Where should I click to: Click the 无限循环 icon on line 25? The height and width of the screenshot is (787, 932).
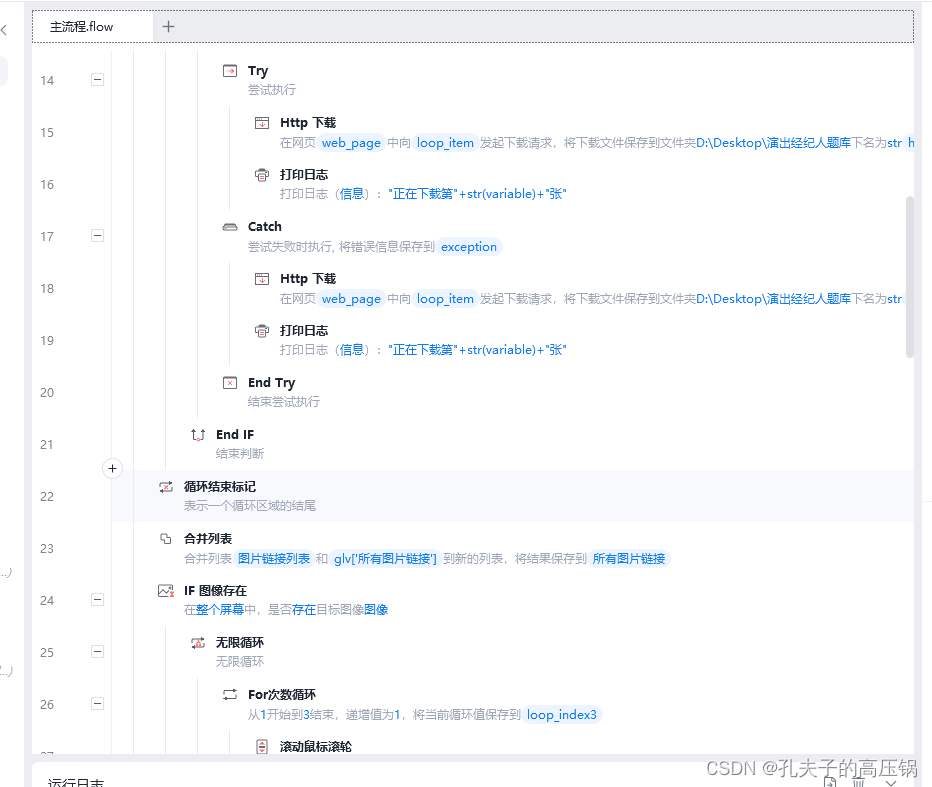[x=198, y=642]
